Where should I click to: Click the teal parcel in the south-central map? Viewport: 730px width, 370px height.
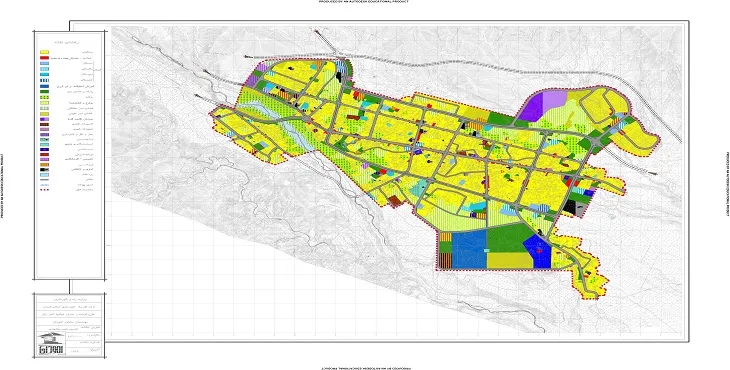[419, 188]
